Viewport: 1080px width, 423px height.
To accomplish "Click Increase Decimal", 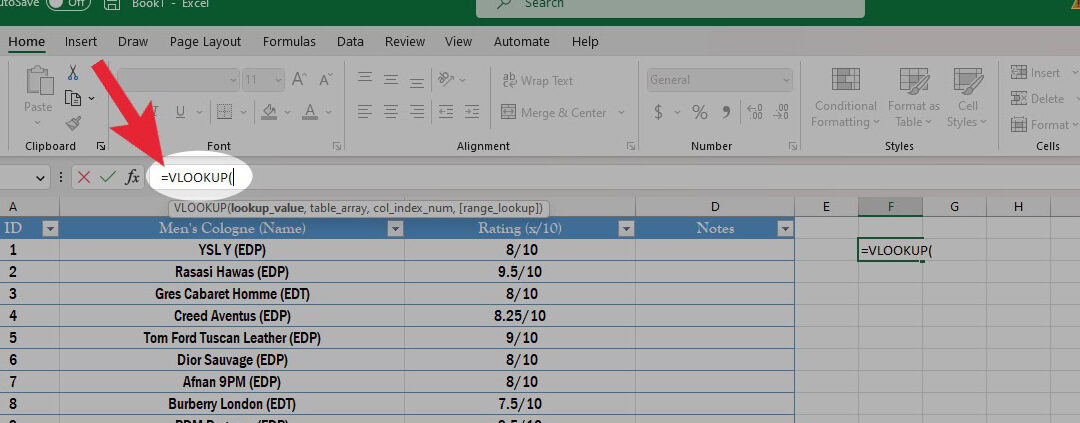I will pos(755,112).
